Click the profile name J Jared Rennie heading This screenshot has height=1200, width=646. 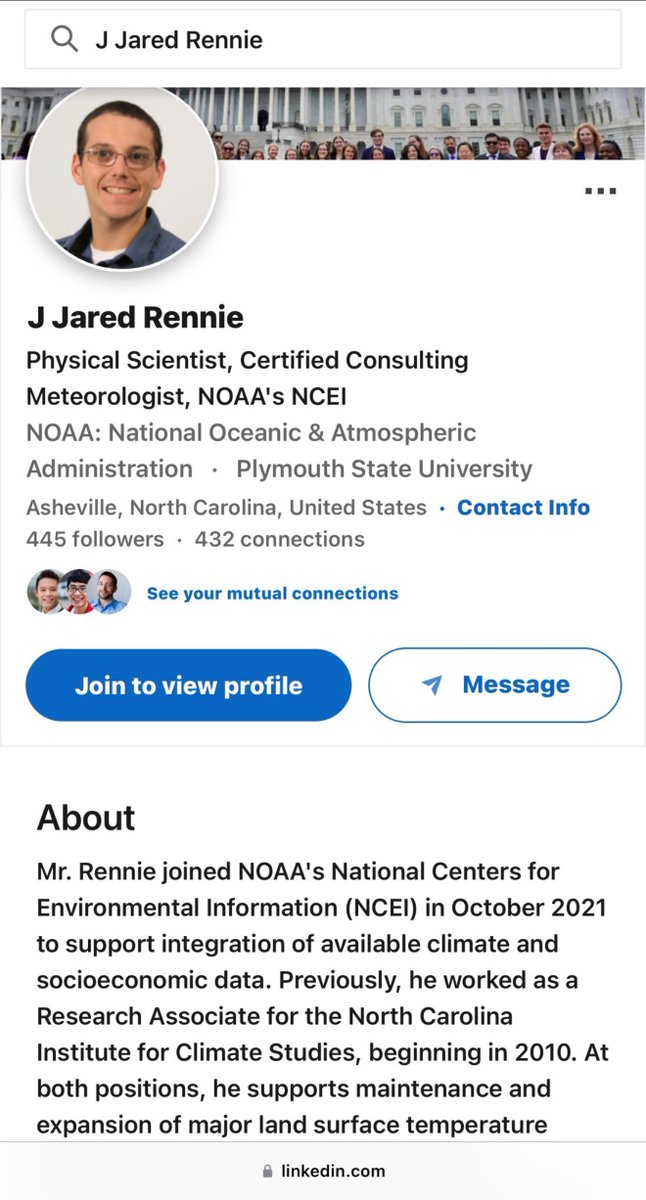135,318
